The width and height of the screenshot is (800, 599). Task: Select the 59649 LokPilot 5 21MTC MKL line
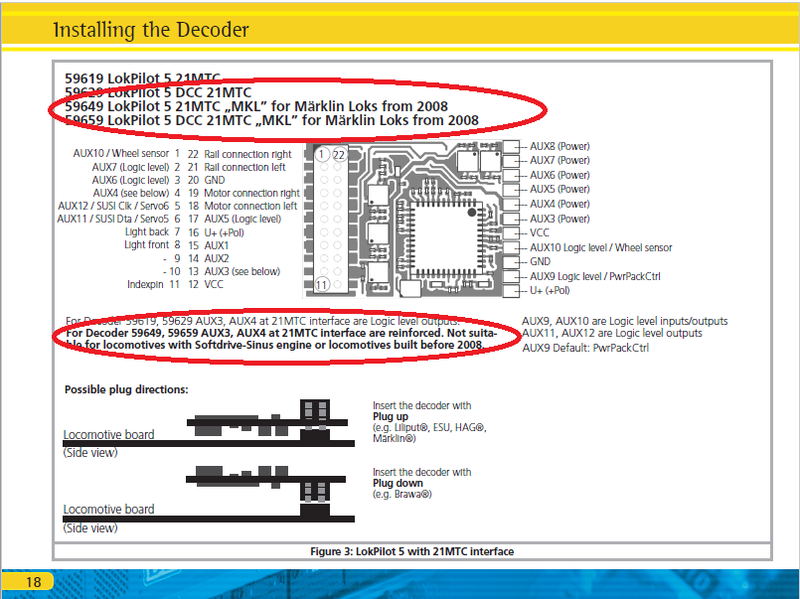256,106
